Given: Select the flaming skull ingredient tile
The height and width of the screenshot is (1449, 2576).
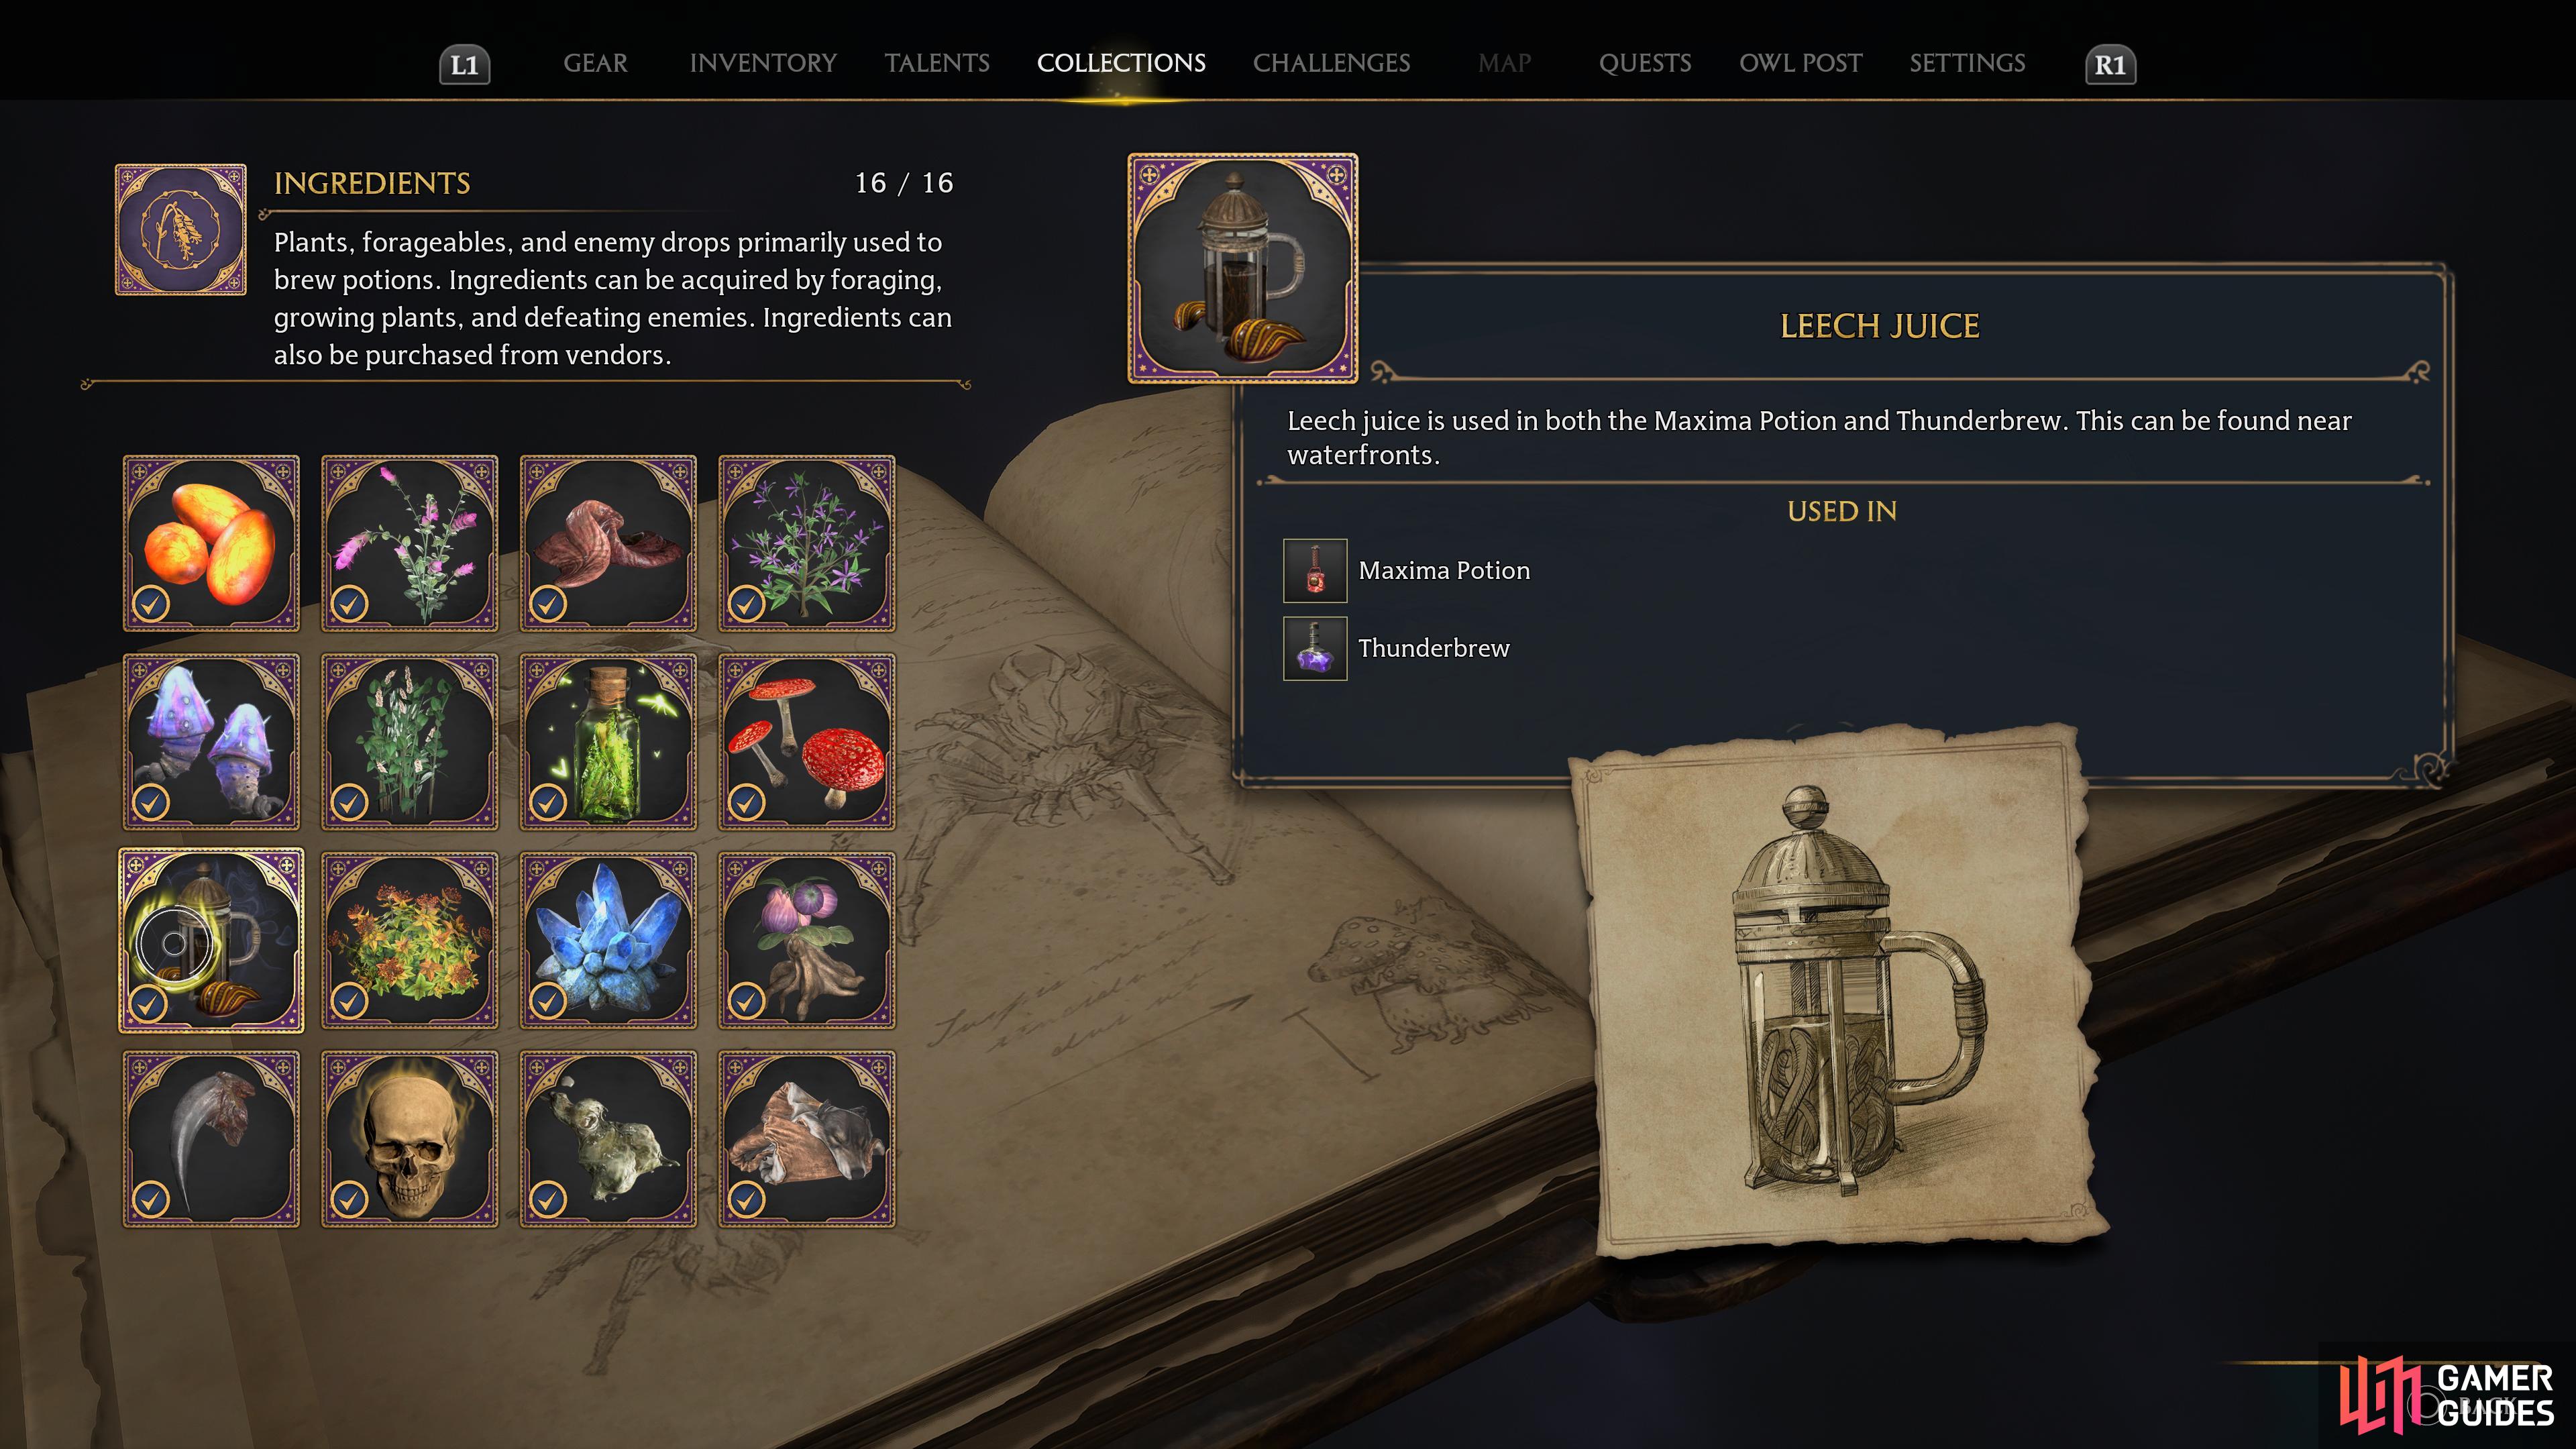Looking at the screenshot, I should (x=409, y=1139).
